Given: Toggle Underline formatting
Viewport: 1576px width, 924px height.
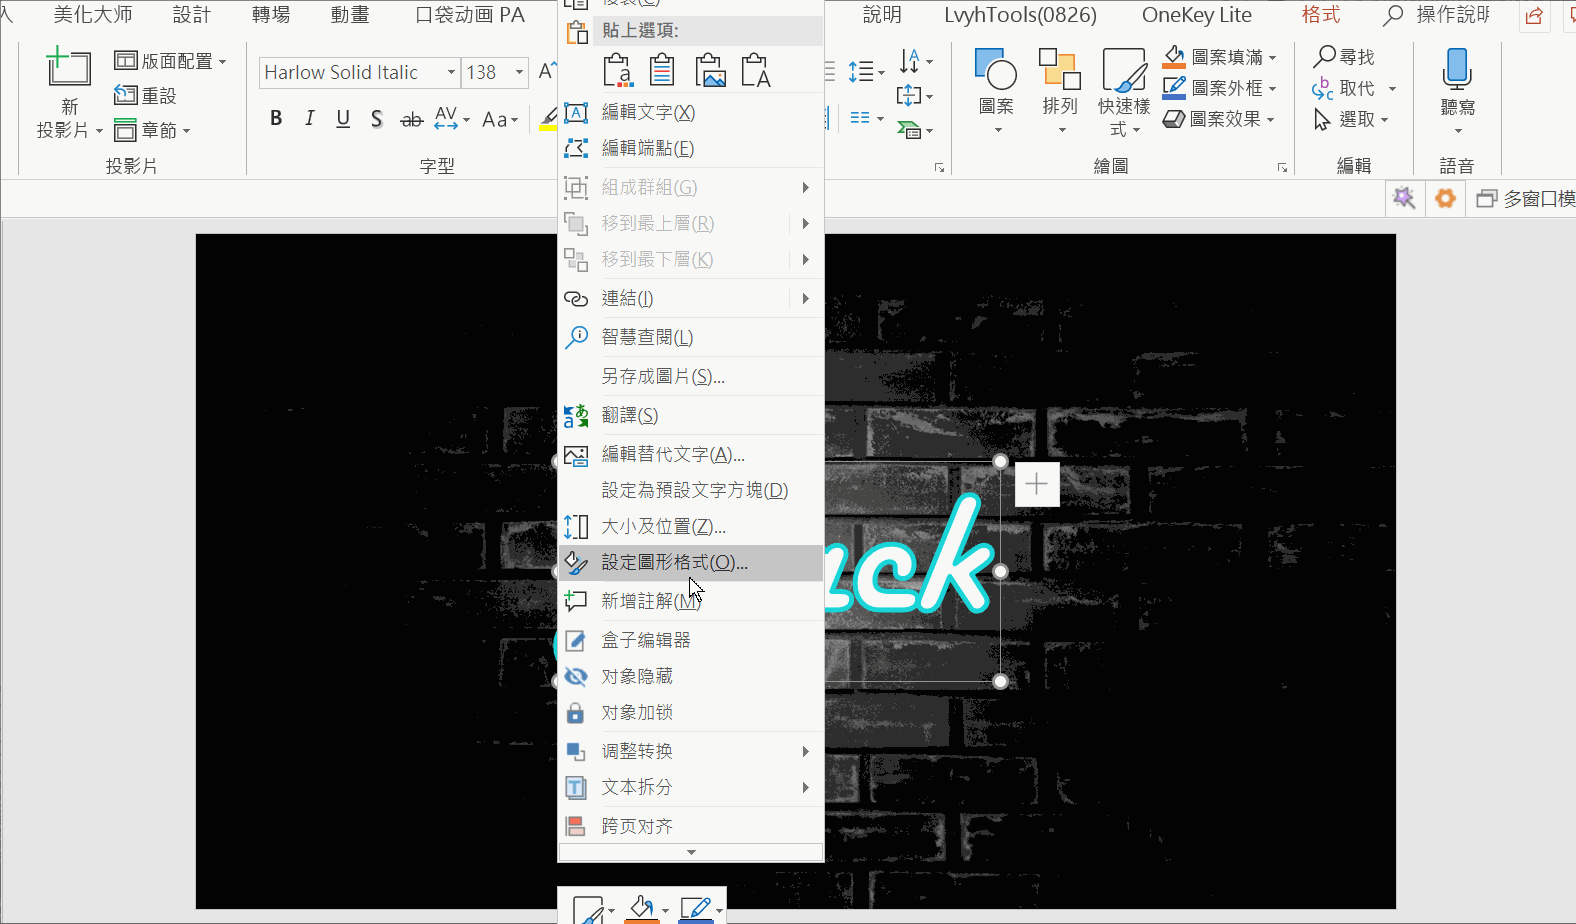Looking at the screenshot, I should (x=343, y=119).
